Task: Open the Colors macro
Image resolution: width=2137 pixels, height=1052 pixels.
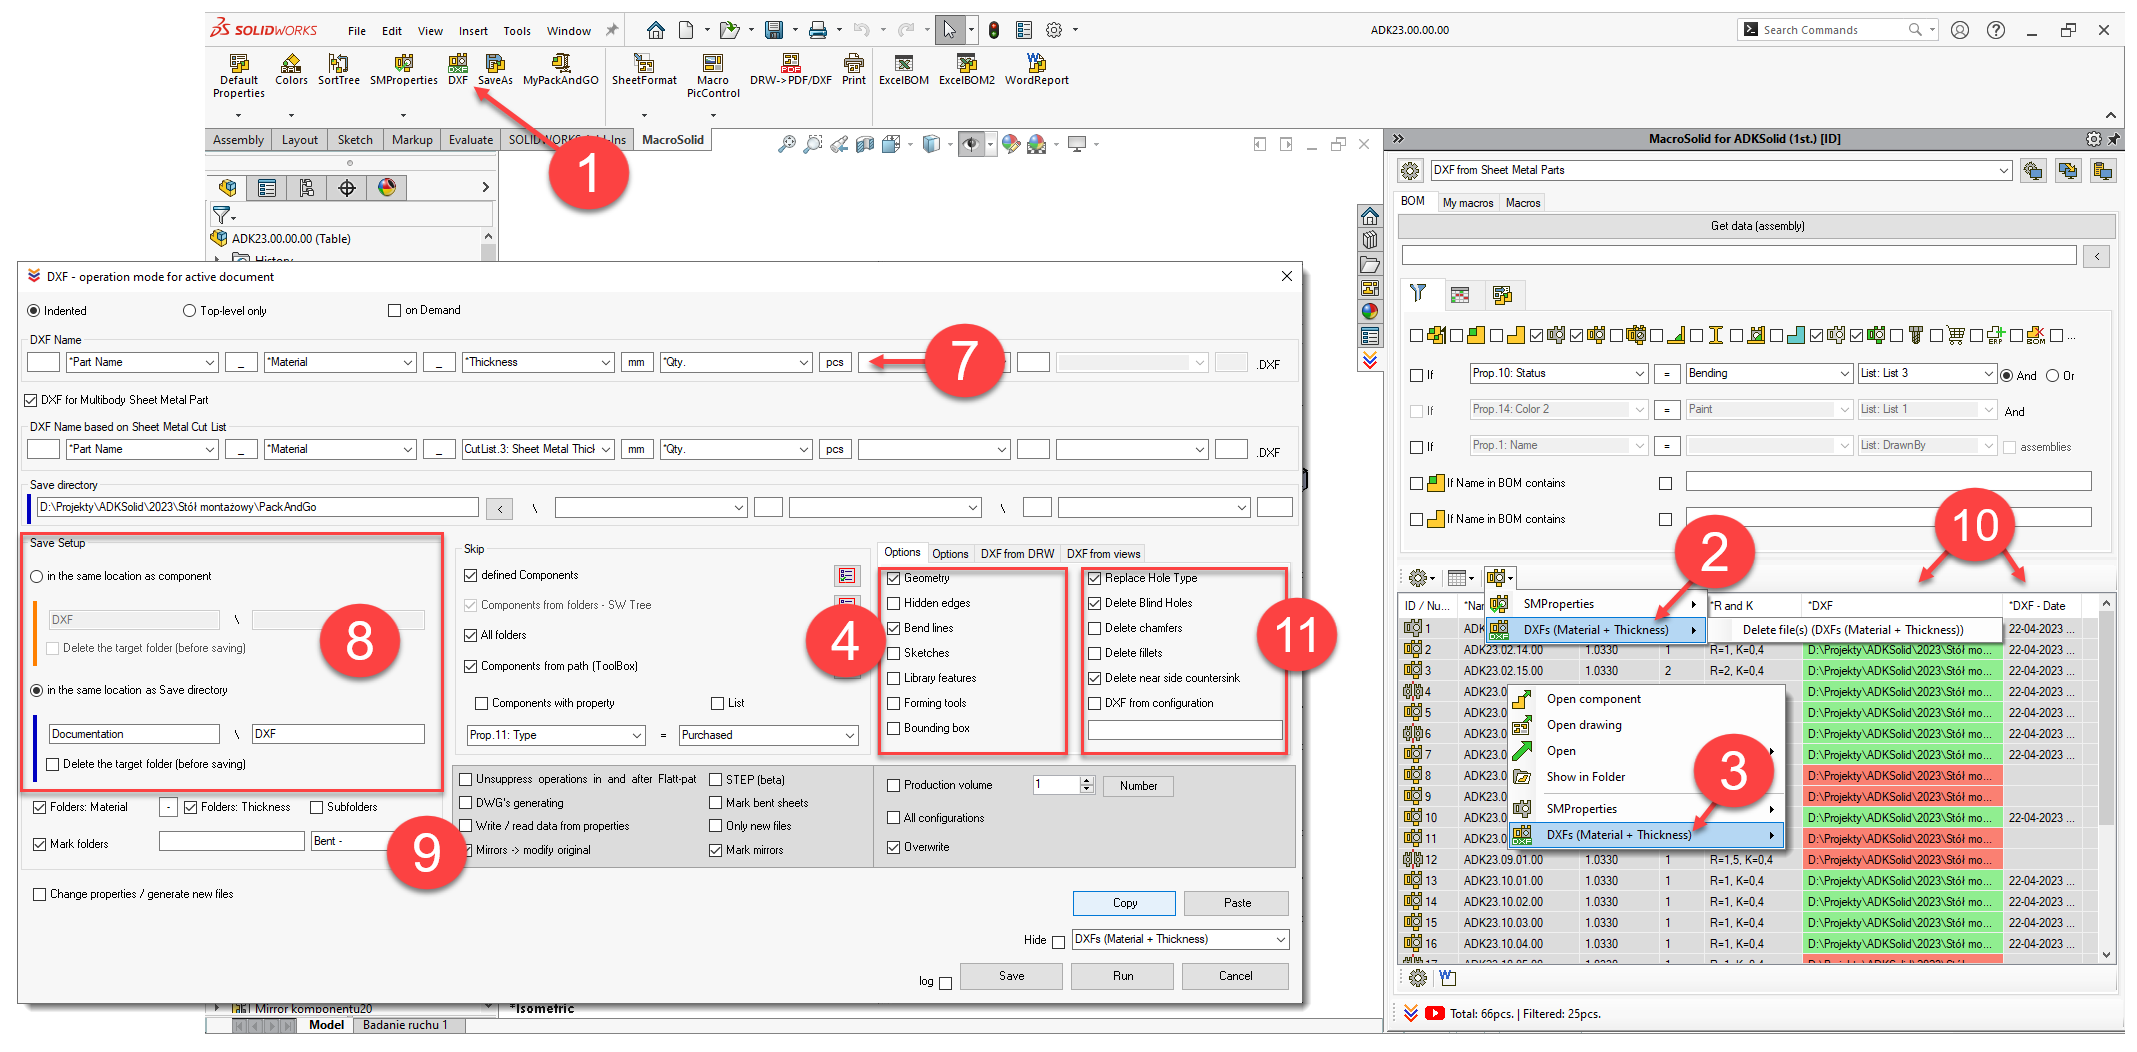Action: (291, 70)
